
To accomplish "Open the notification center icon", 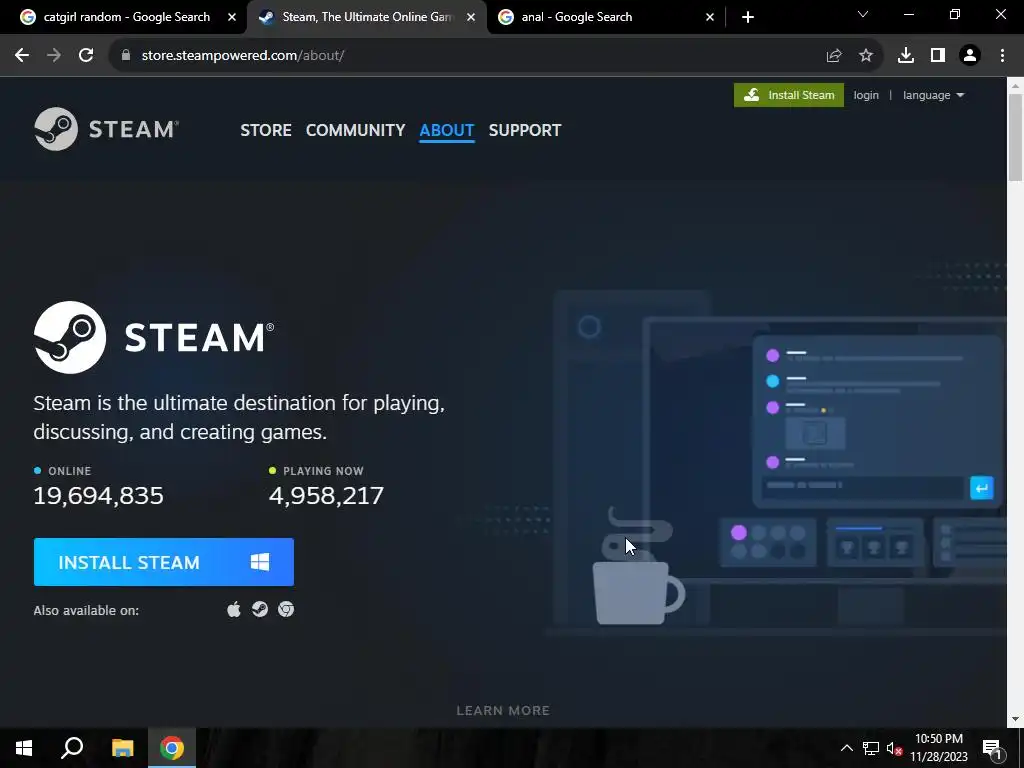I will coord(992,748).
